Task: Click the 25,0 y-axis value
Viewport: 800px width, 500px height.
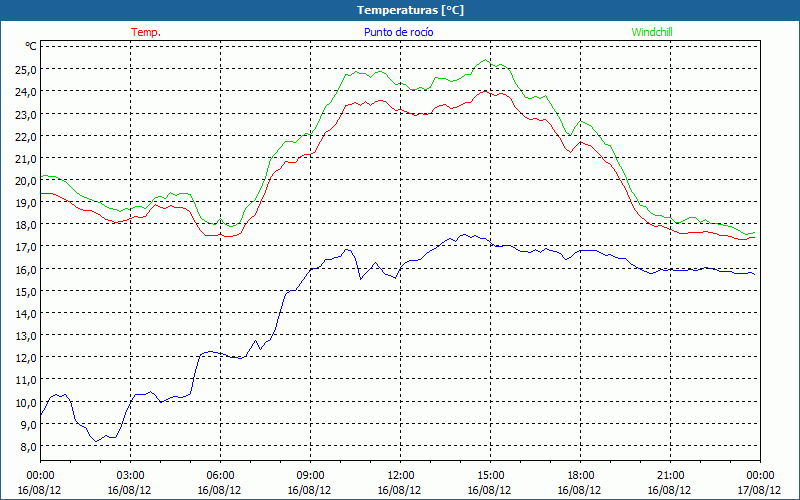Action: (x=26, y=69)
